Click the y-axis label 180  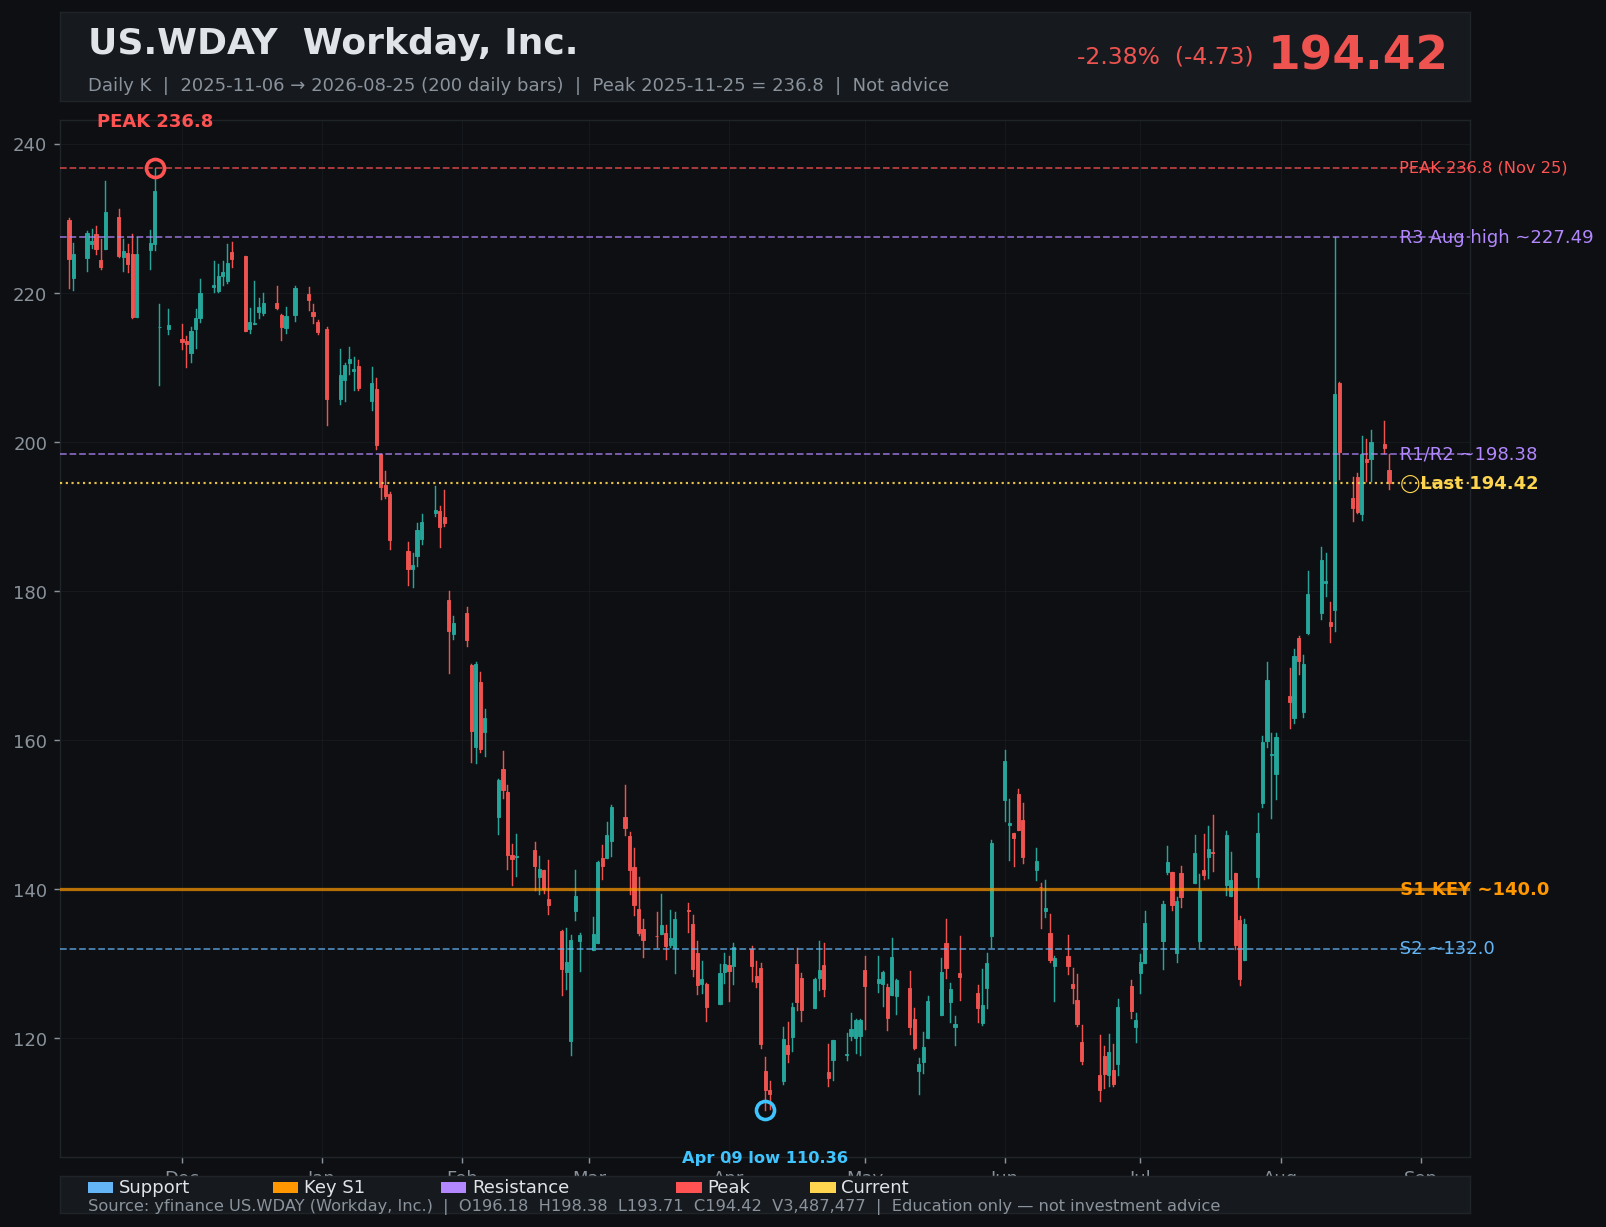[30, 592]
